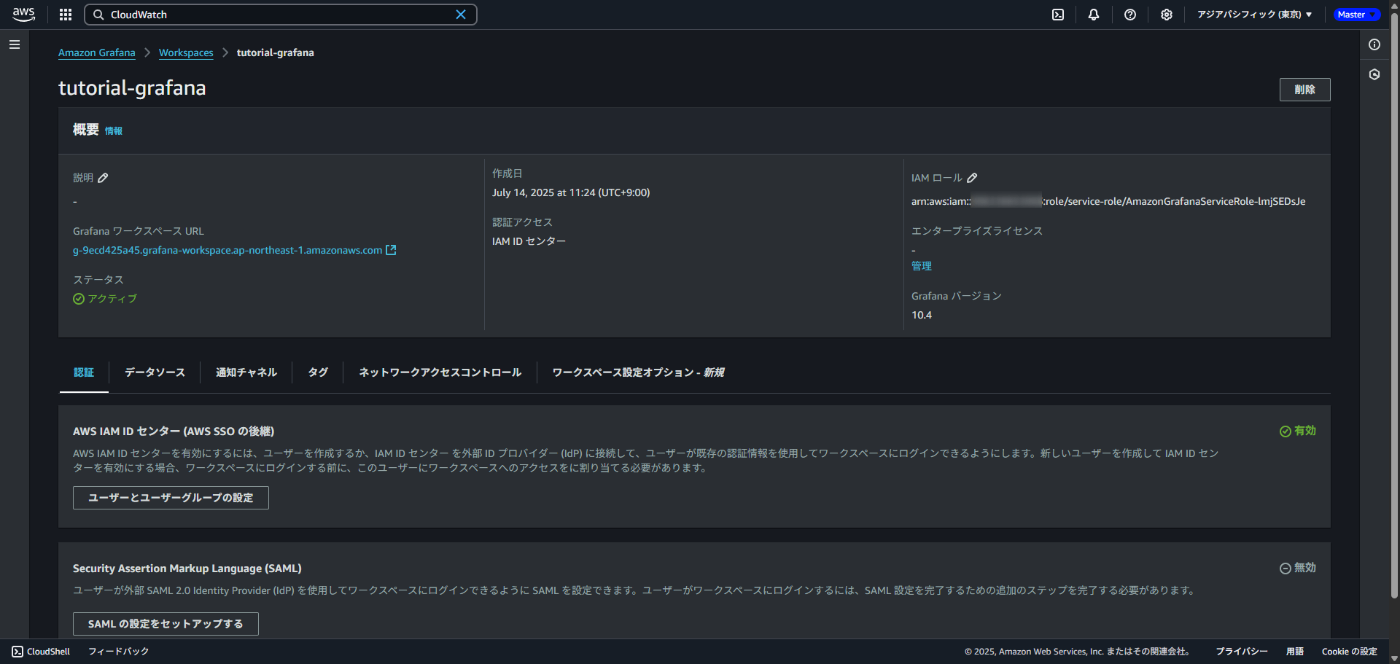Image resolution: width=1400 pixels, height=664 pixels.
Task: Open the ネットワークアクセスコントロール tab
Action: pyautogui.click(x=440, y=372)
